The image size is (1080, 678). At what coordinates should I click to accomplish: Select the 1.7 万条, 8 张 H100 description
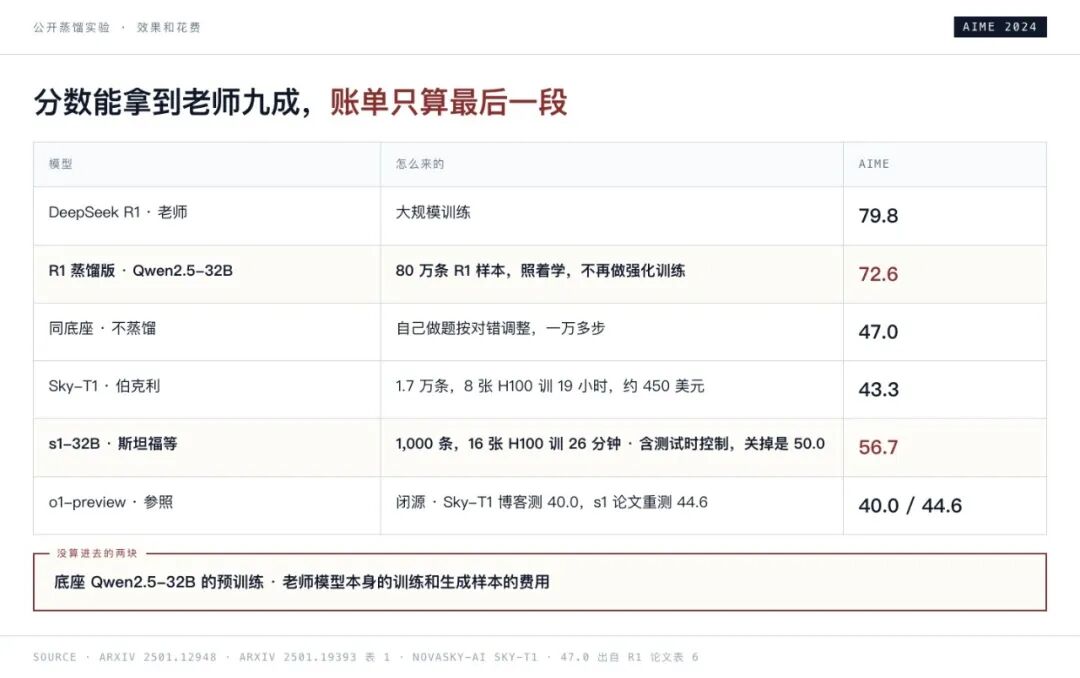(x=550, y=387)
